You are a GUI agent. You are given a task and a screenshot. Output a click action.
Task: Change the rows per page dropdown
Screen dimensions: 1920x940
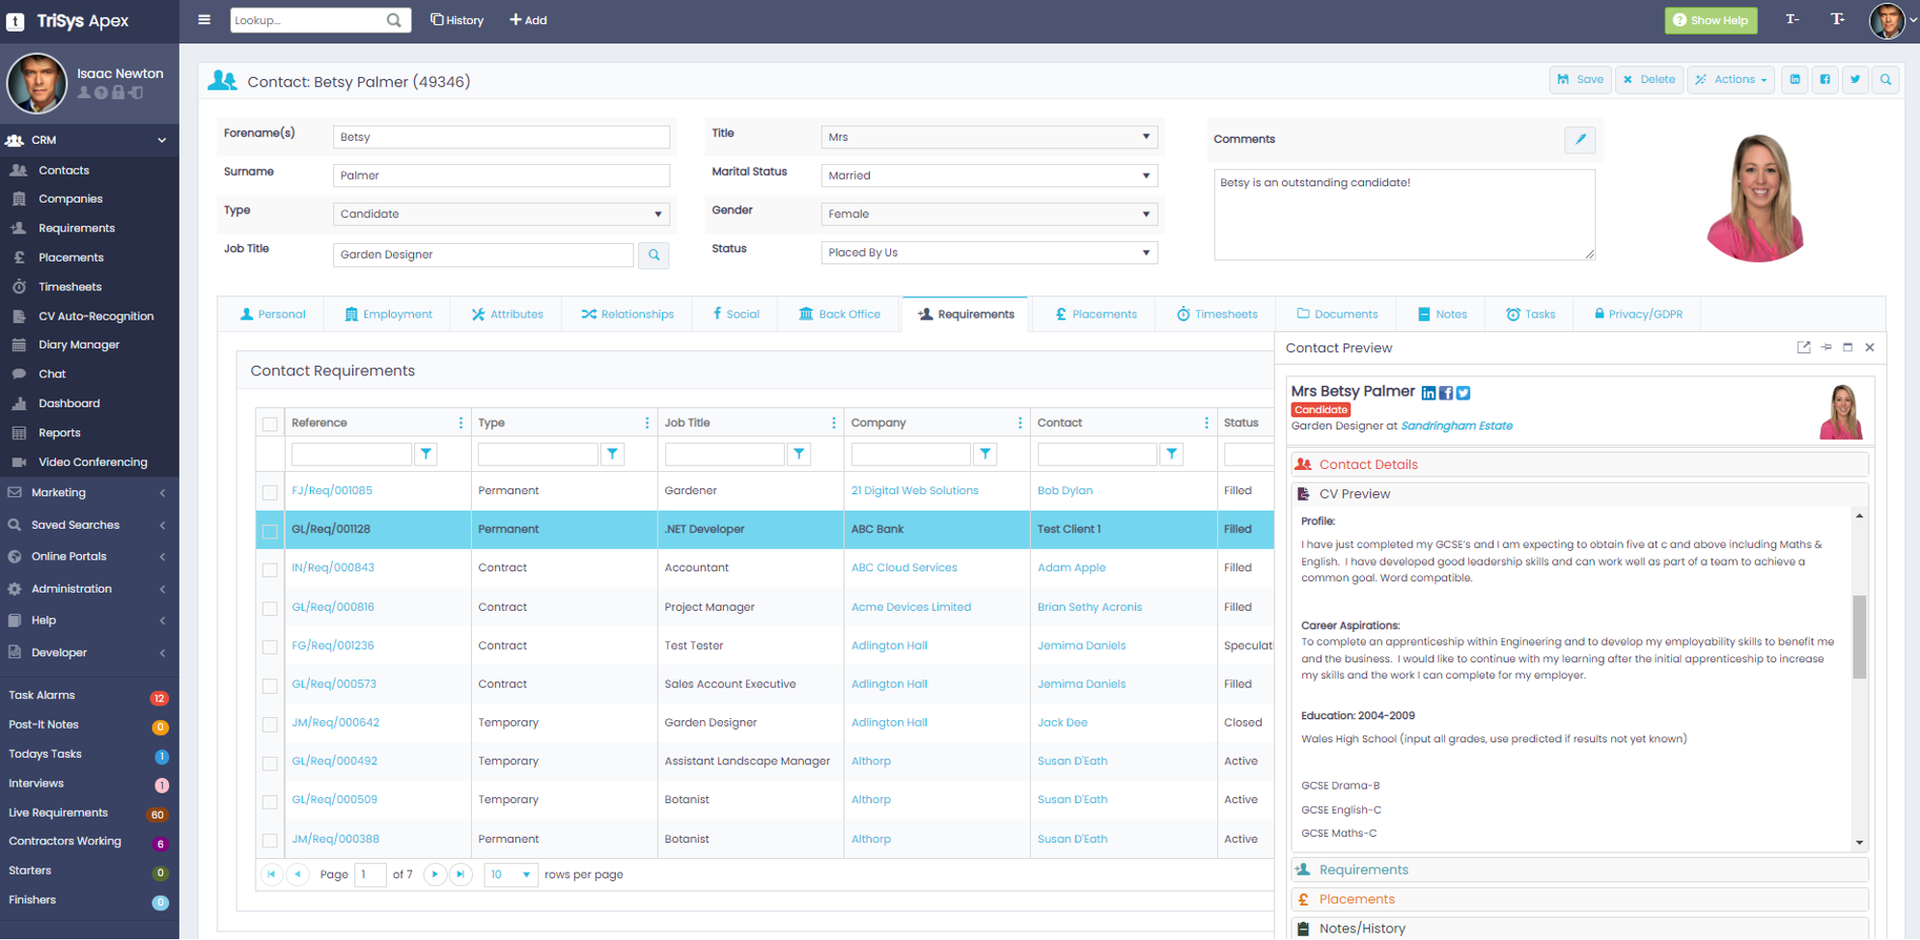510,874
